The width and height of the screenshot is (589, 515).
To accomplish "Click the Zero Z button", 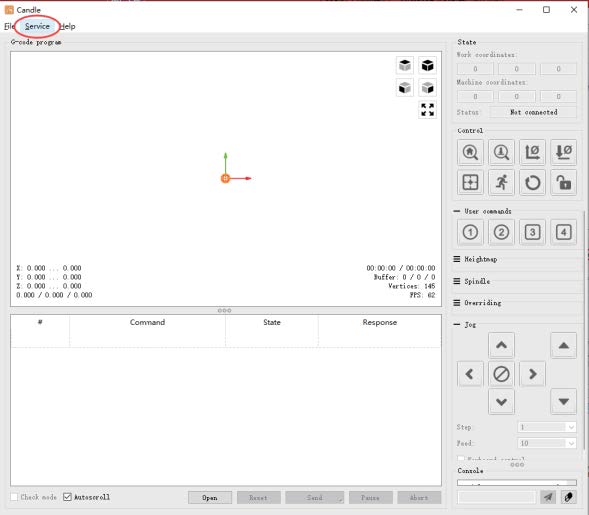I will (563, 152).
